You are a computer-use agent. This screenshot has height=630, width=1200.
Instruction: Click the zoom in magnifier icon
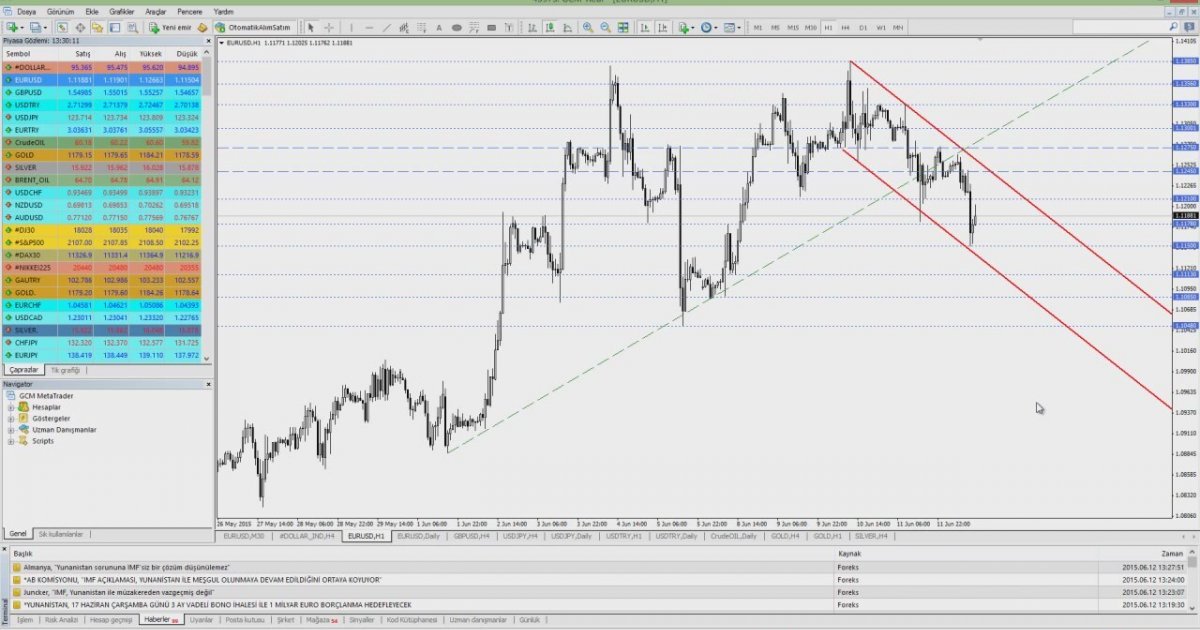point(588,27)
